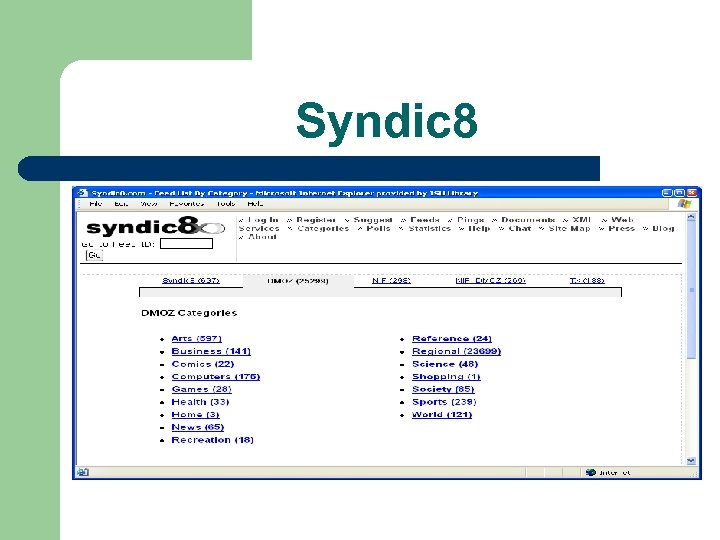Viewport: 720px width, 540px height.
Task: Open the Society (85) category
Action: tap(443, 389)
